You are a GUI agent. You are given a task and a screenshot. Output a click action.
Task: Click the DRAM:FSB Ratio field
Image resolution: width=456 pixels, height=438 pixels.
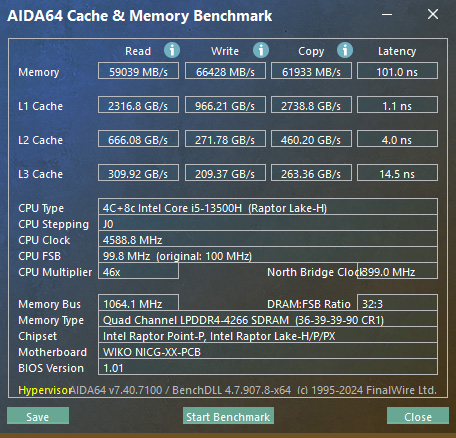[397, 303]
